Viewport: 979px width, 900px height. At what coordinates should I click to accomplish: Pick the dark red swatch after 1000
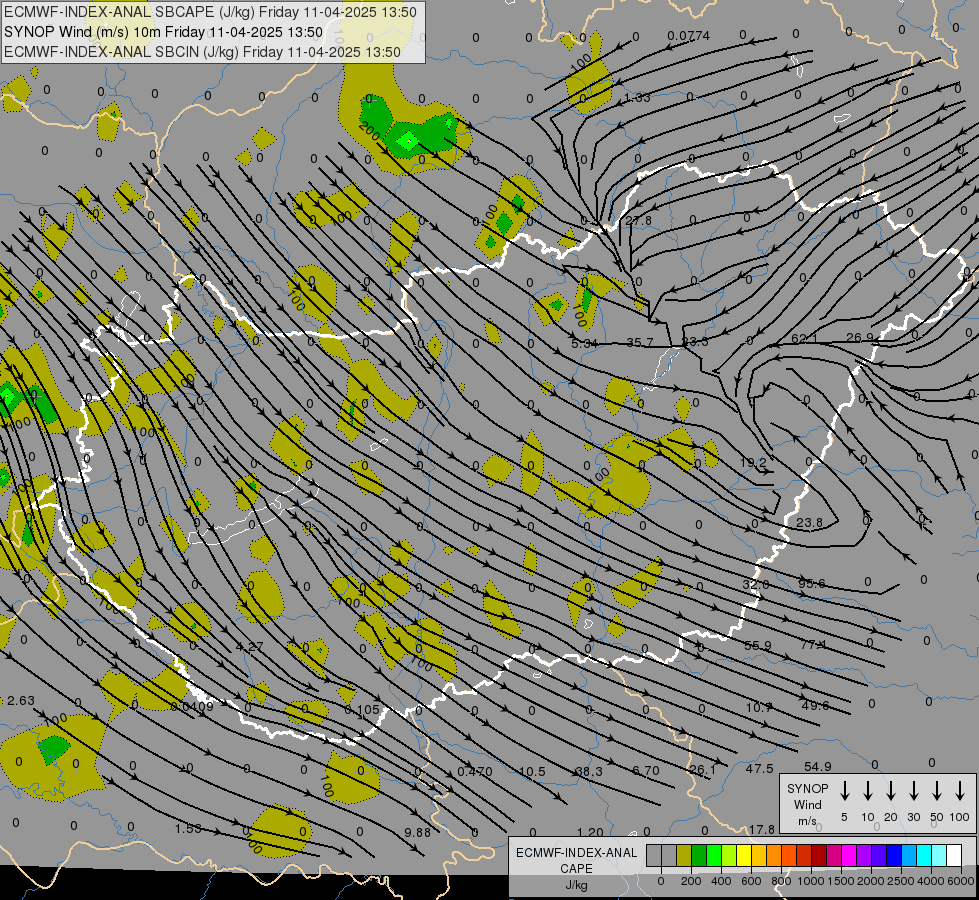click(x=819, y=855)
